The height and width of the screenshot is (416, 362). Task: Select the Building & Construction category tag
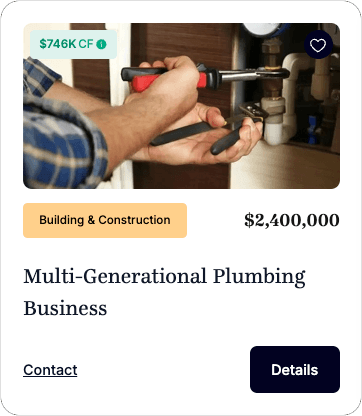(105, 220)
